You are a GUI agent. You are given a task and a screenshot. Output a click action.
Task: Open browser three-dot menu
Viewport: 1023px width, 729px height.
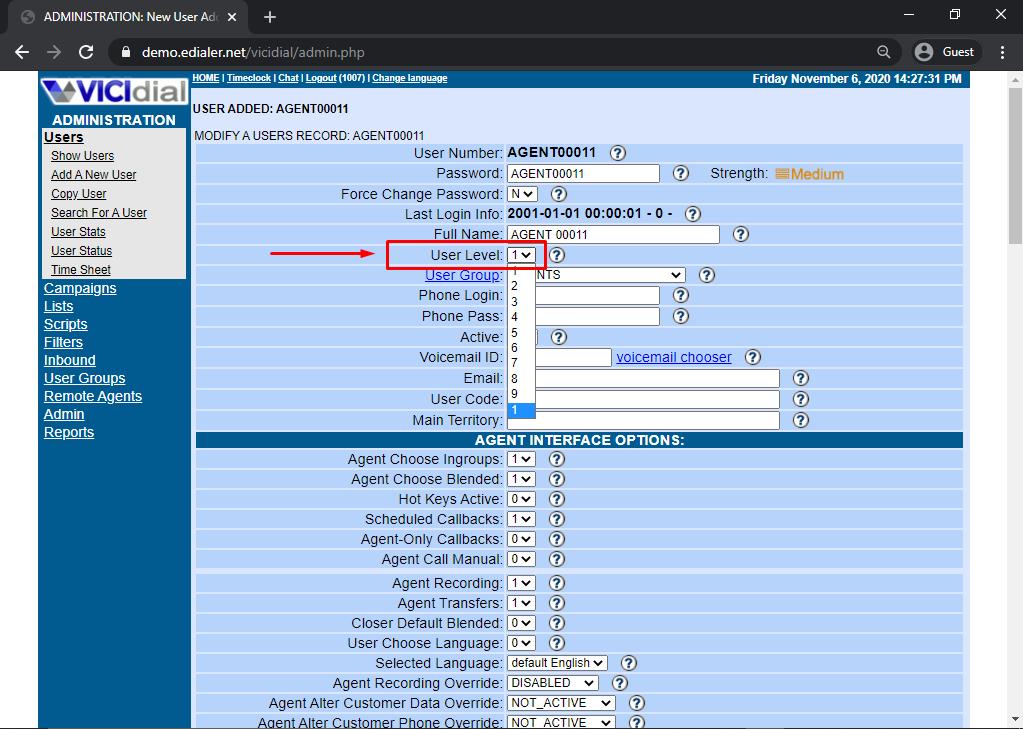tap(1003, 52)
